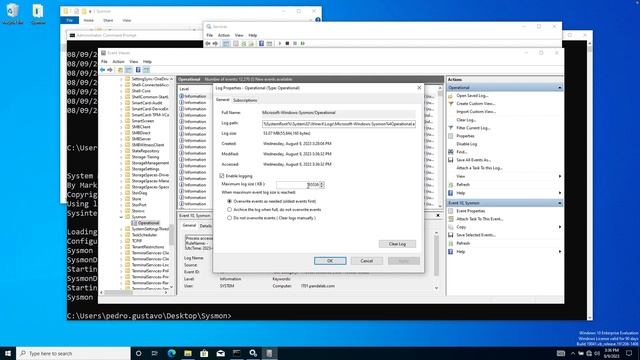Open View menu in Event Viewer
This screenshot has width=640, height=360.
[133, 62]
